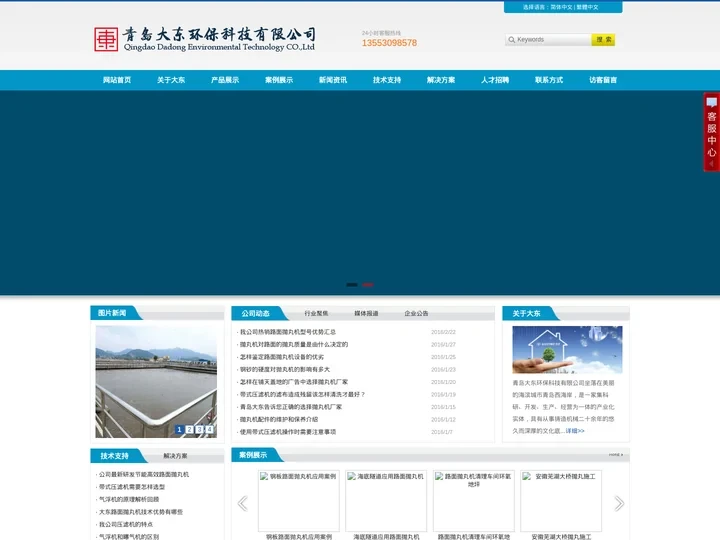Click the yellow 搜索 button
Image resolution: width=720 pixels, height=540 pixels.
point(603,40)
